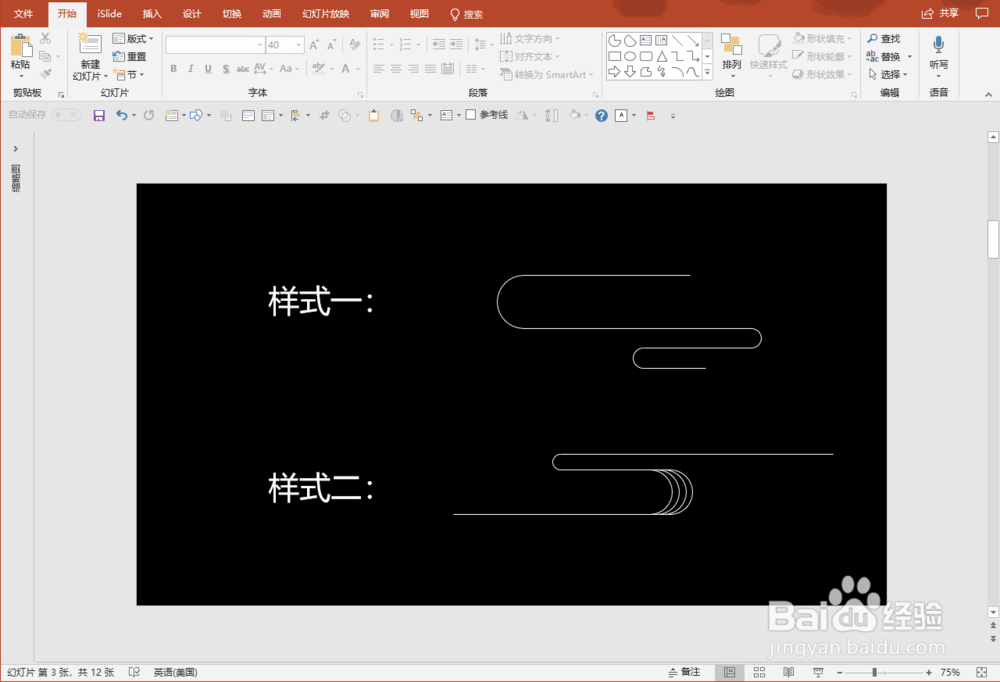Open Shape Fill in Drawing group

pyautogui.click(x=820, y=38)
